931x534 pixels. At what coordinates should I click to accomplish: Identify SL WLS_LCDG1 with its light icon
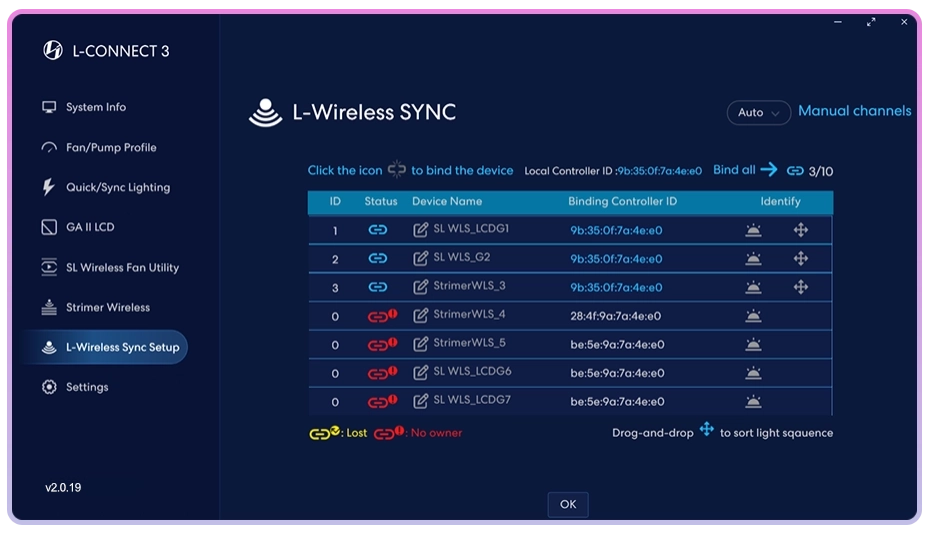click(753, 230)
